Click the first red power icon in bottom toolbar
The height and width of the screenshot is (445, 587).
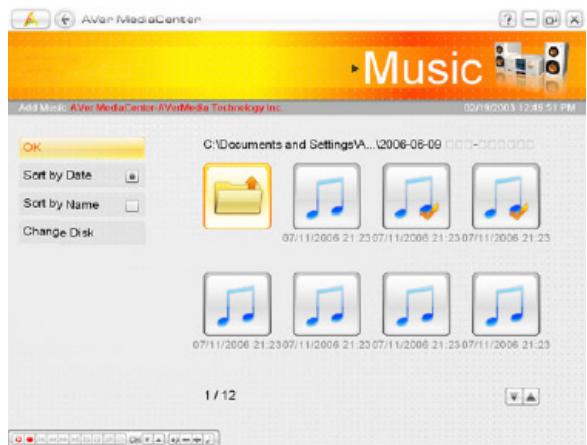pyautogui.click(x=19, y=439)
